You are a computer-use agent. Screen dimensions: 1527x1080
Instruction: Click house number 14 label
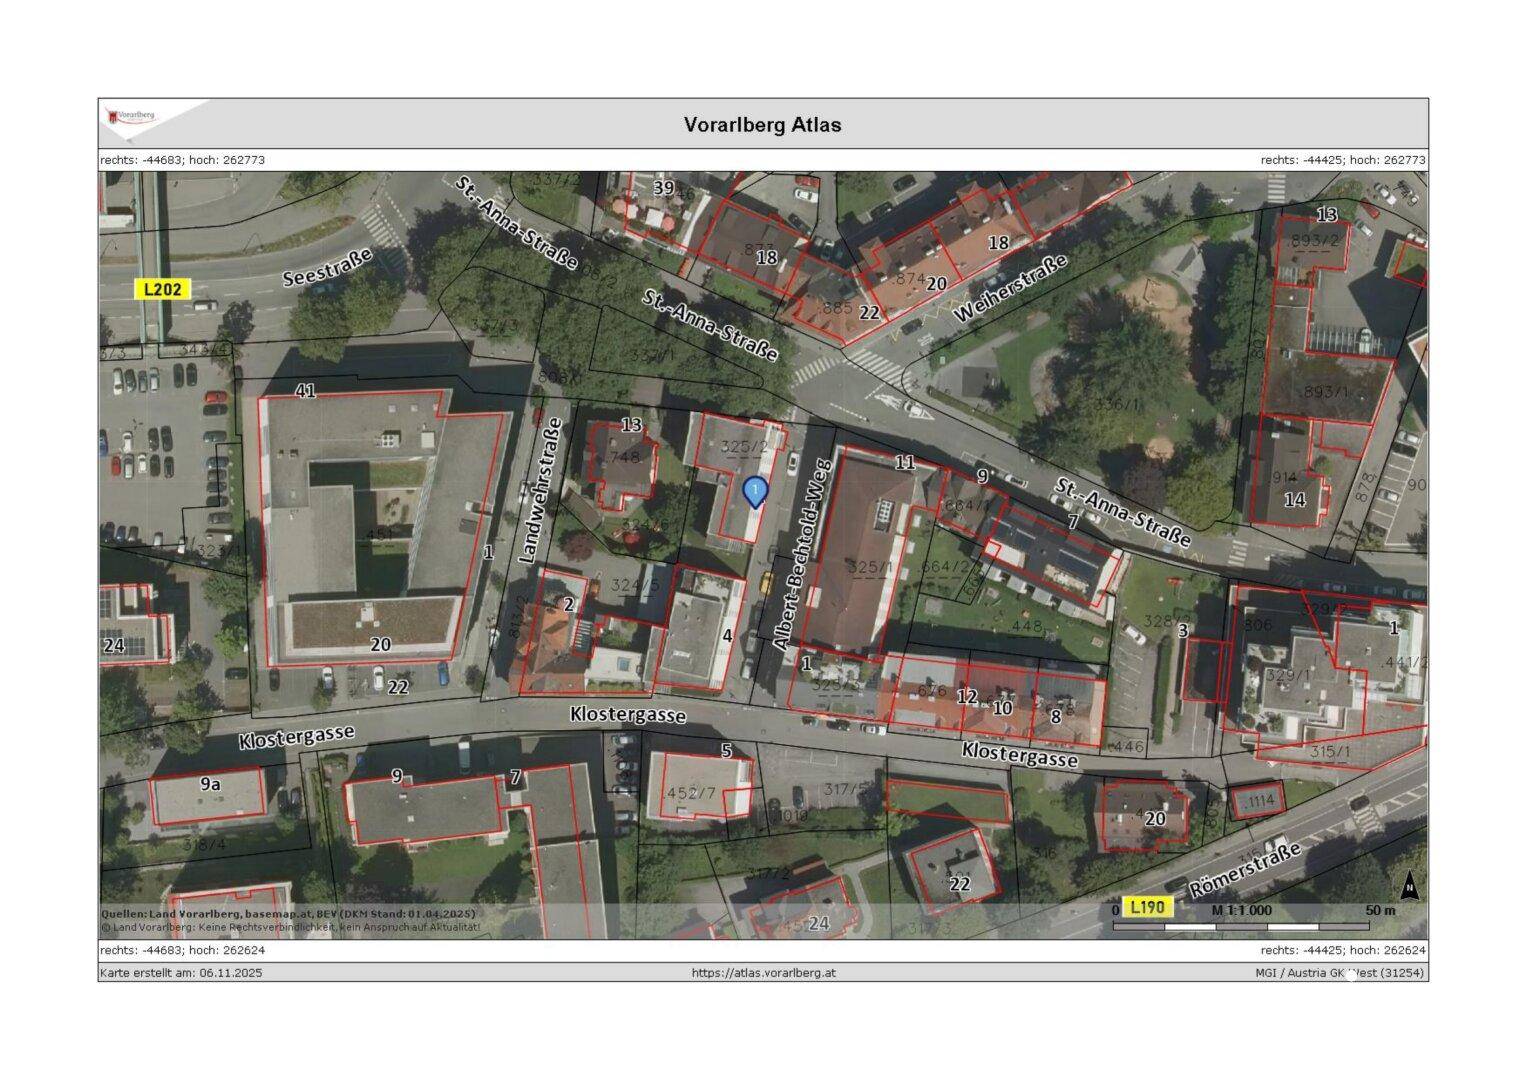point(1294,499)
